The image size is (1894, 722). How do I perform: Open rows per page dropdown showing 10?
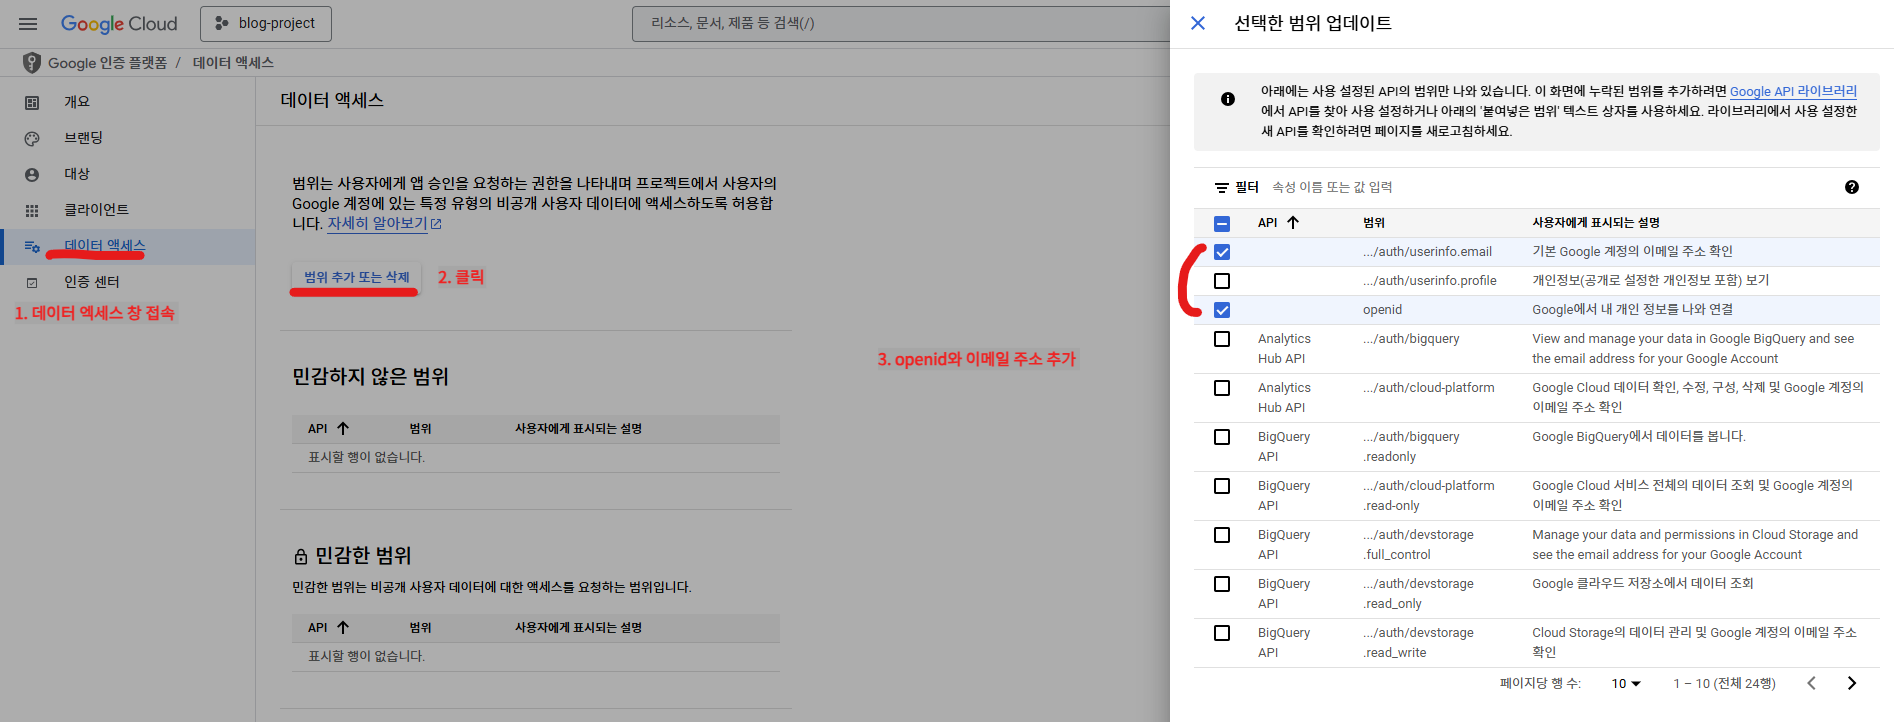click(x=1626, y=684)
